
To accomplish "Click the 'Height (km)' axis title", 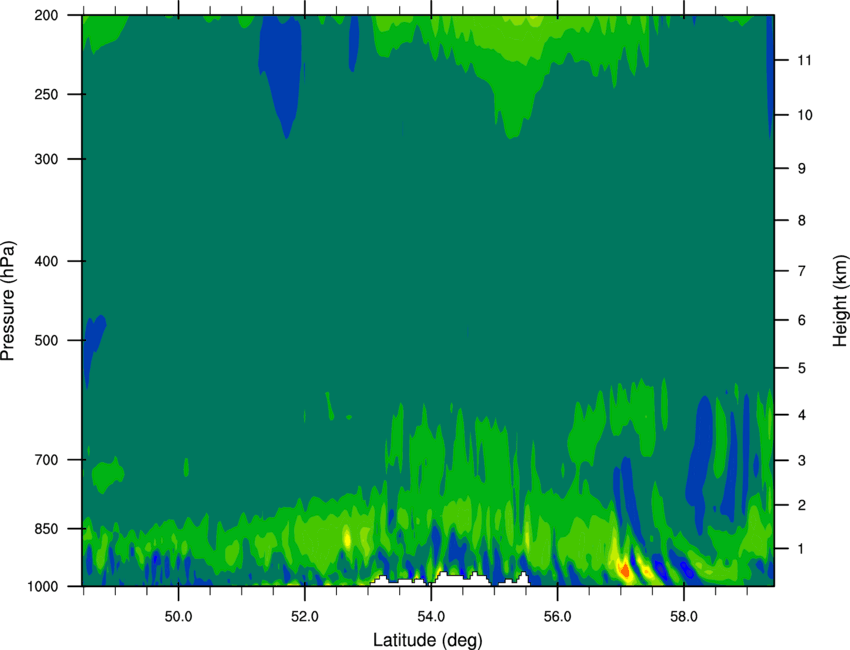I will 840,301.
